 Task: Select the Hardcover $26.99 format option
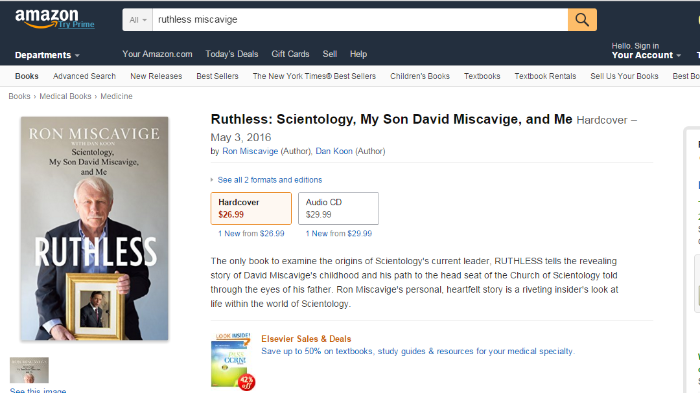point(251,208)
